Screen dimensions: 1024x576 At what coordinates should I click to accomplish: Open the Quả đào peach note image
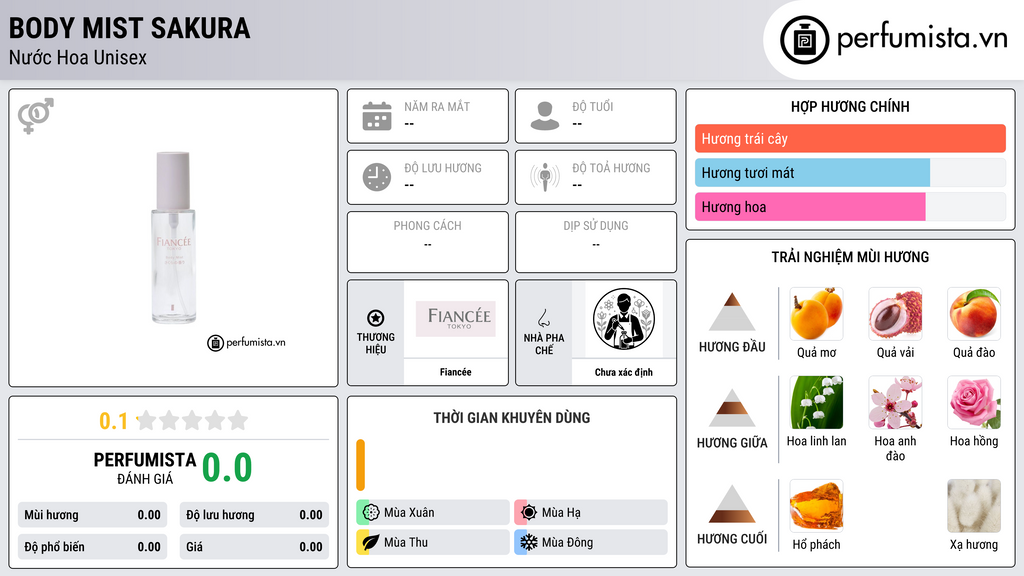[x=974, y=314]
